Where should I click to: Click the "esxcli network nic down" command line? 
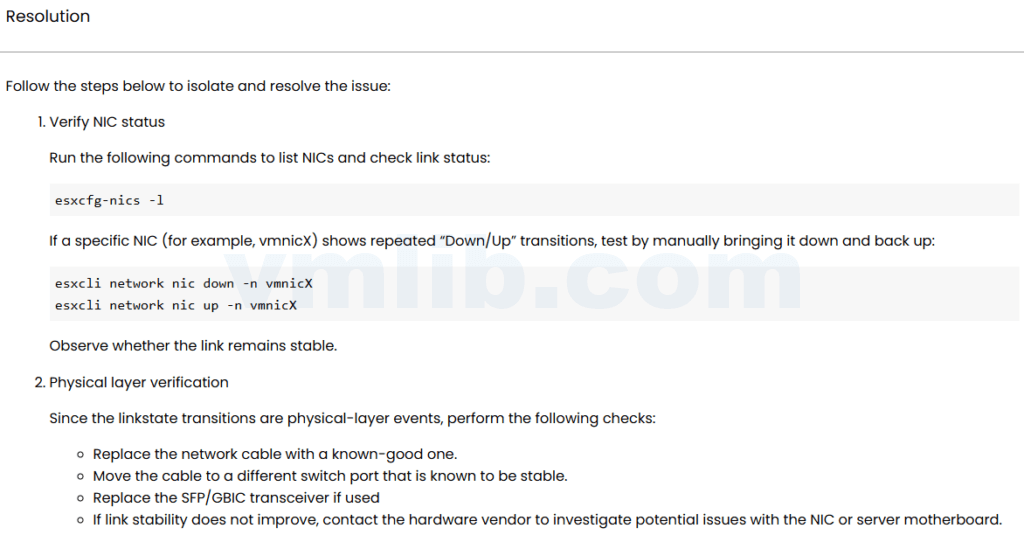coord(184,283)
